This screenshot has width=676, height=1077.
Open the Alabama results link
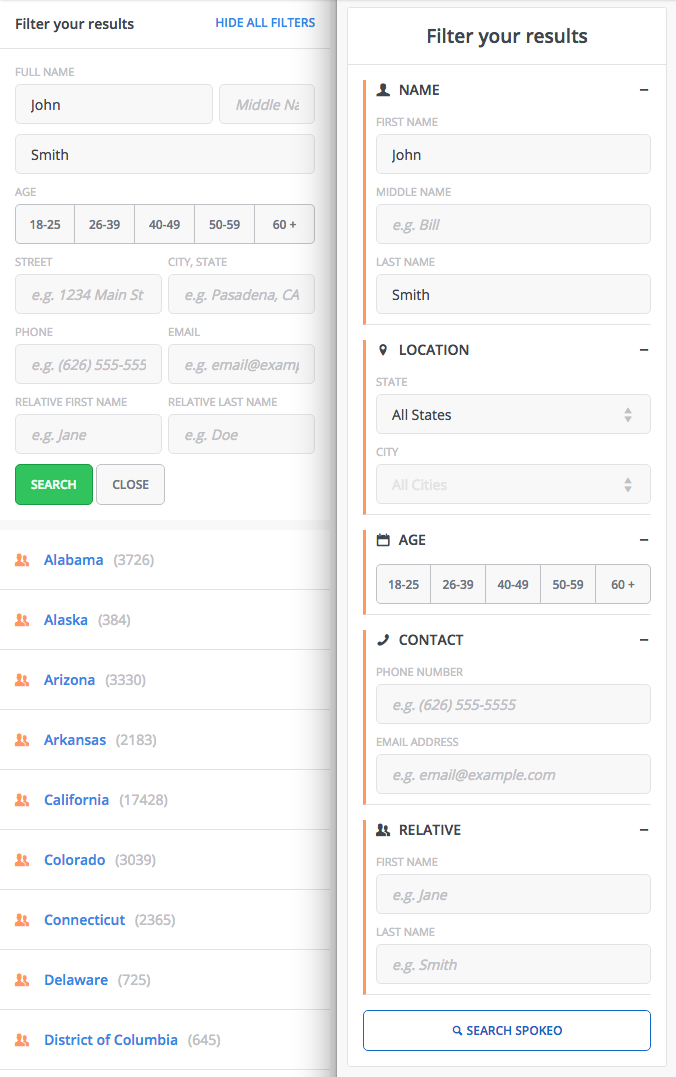(74, 560)
